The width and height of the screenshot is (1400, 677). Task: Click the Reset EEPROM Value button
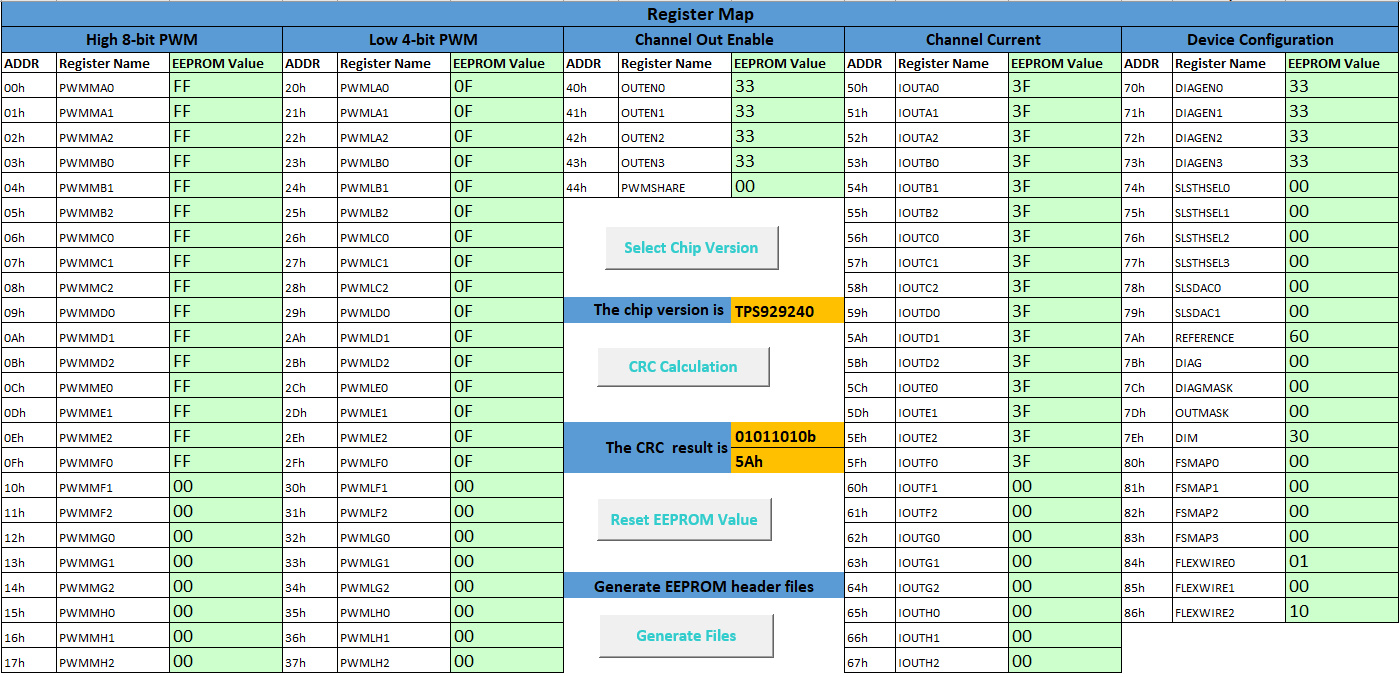684,520
